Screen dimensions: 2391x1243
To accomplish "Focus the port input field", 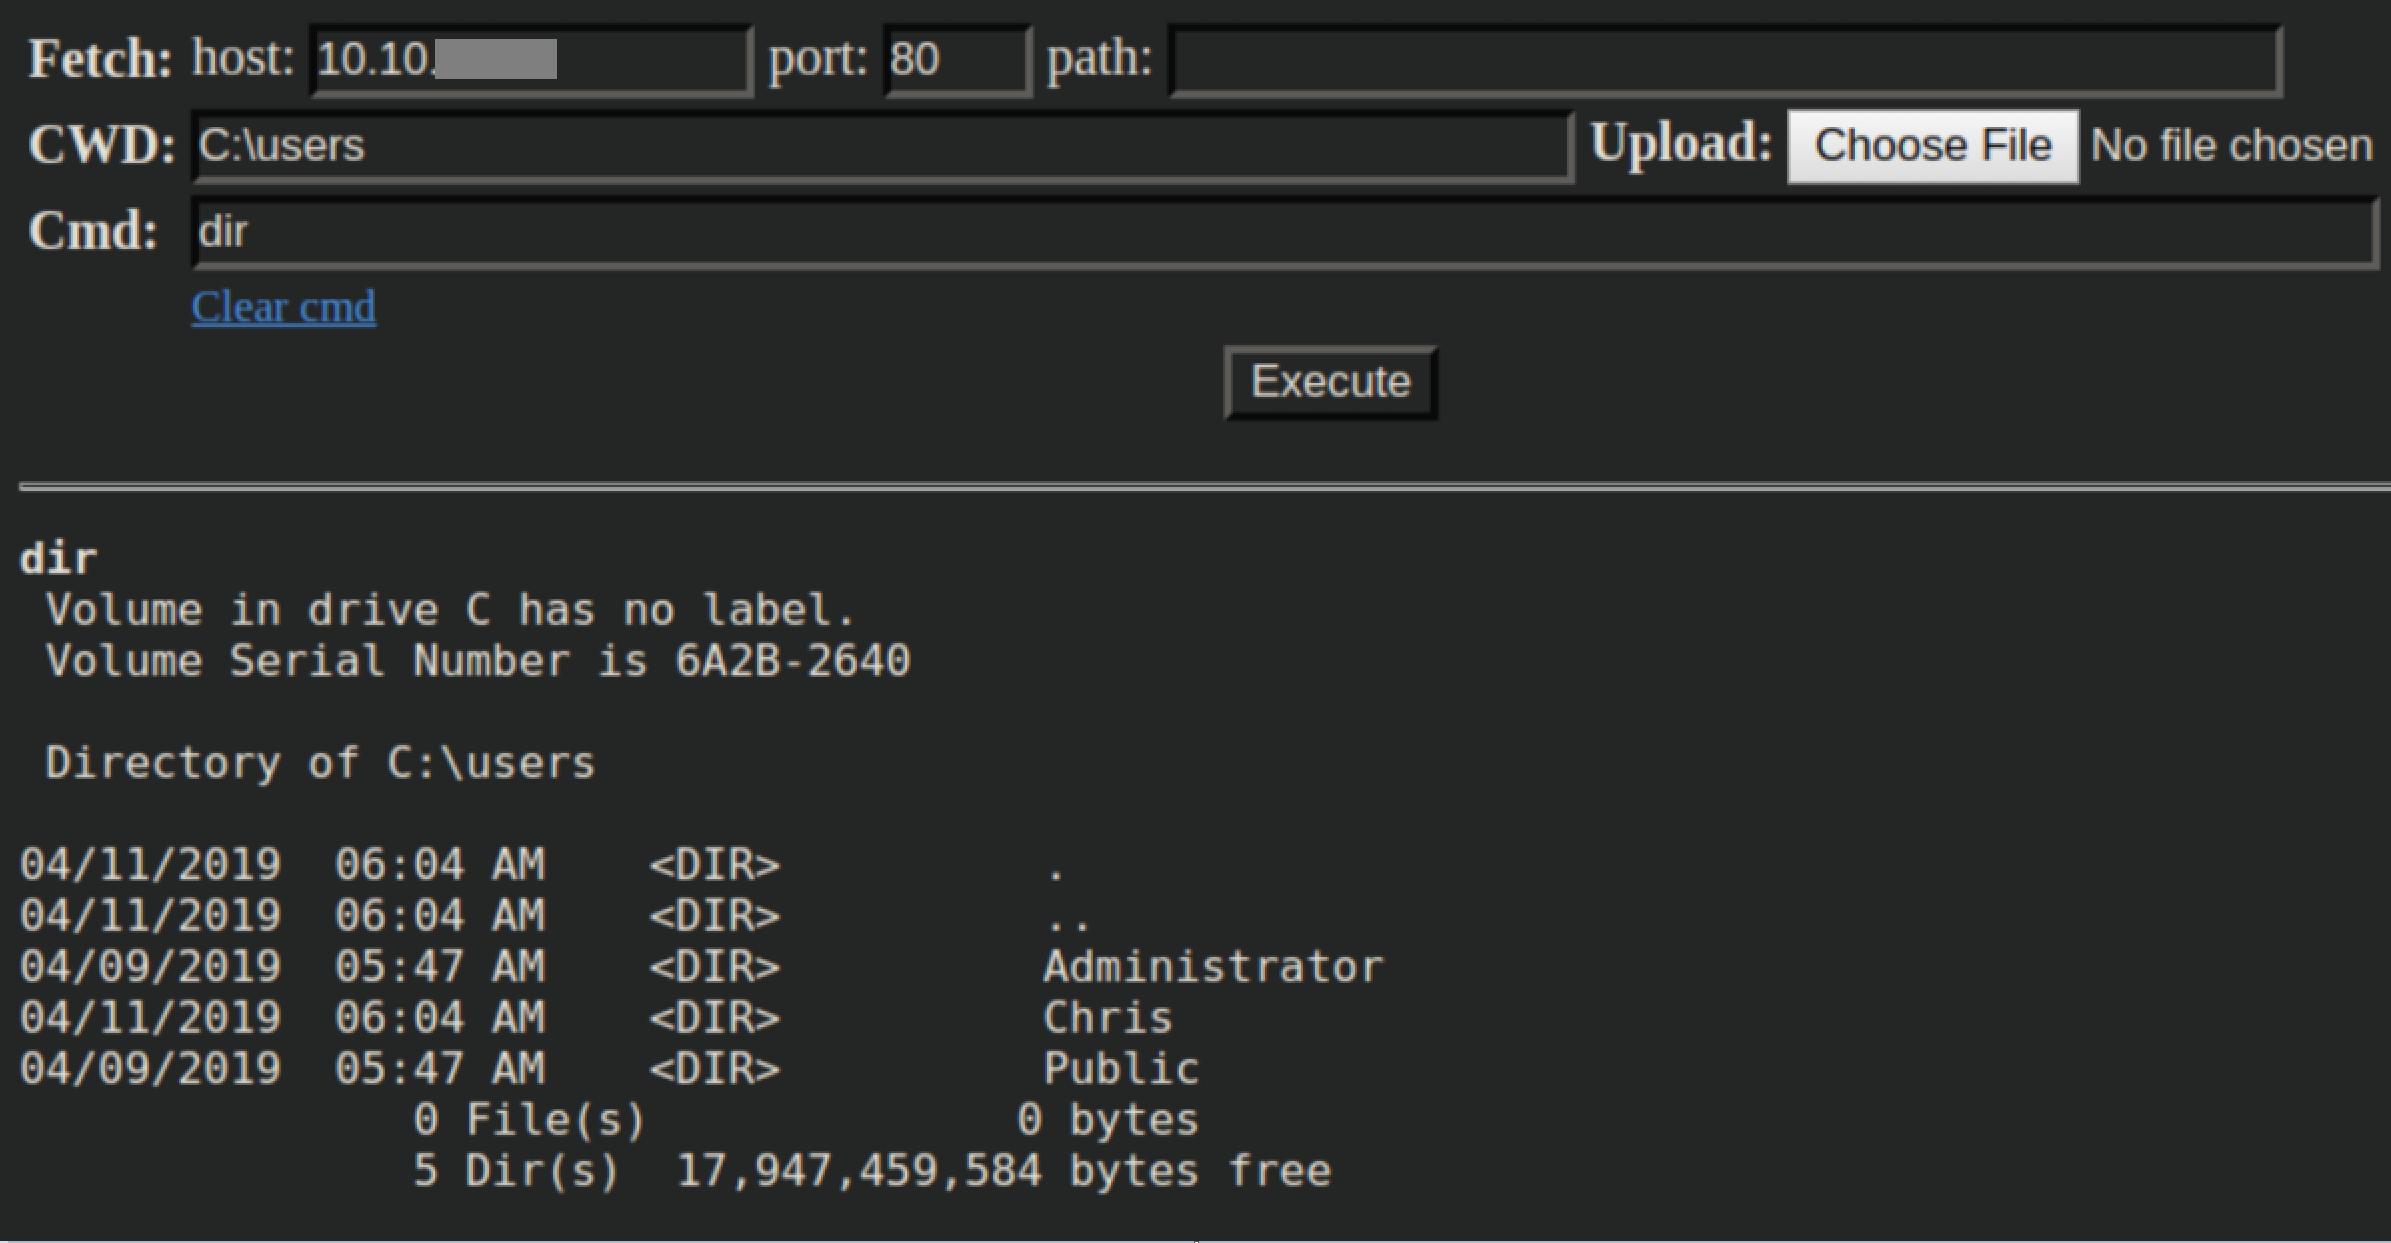I will pyautogui.click(x=956, y=60).
